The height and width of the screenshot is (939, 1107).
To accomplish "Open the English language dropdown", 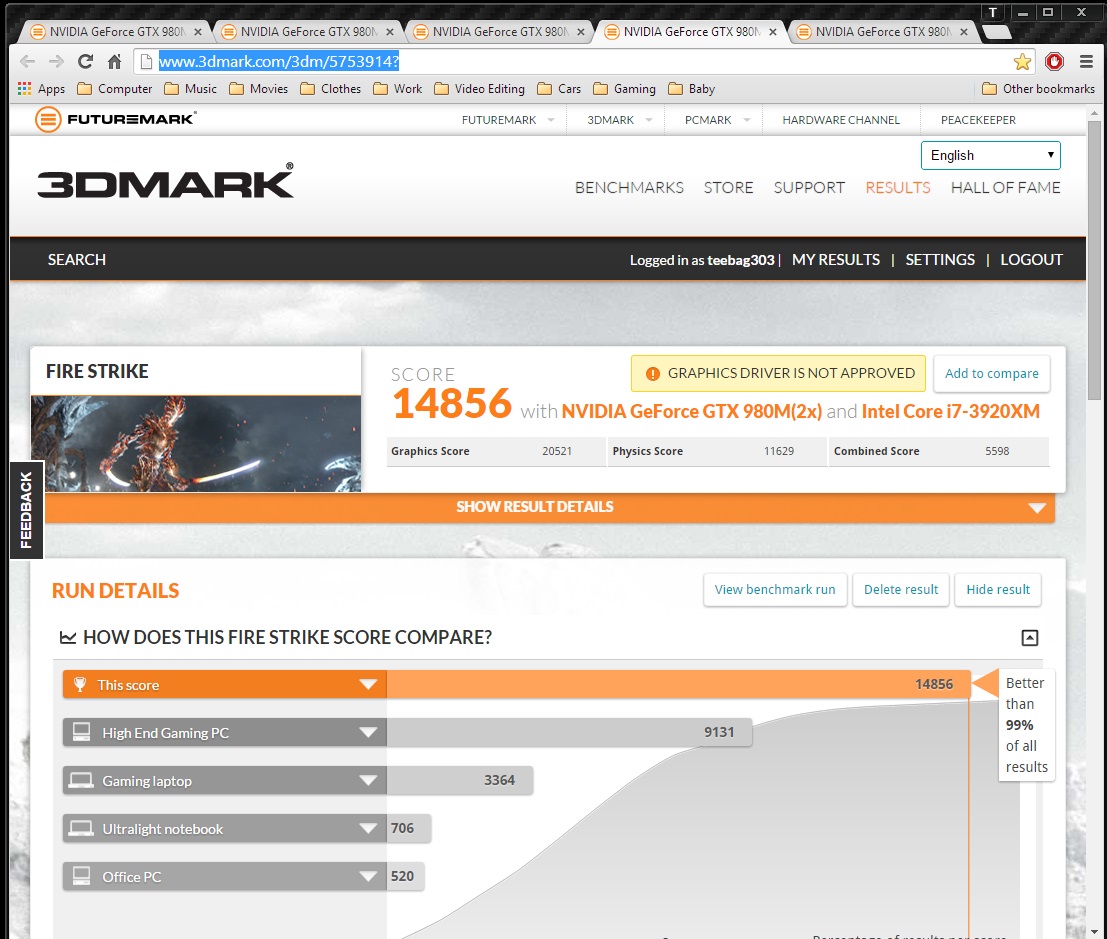I will coord(991,155).
